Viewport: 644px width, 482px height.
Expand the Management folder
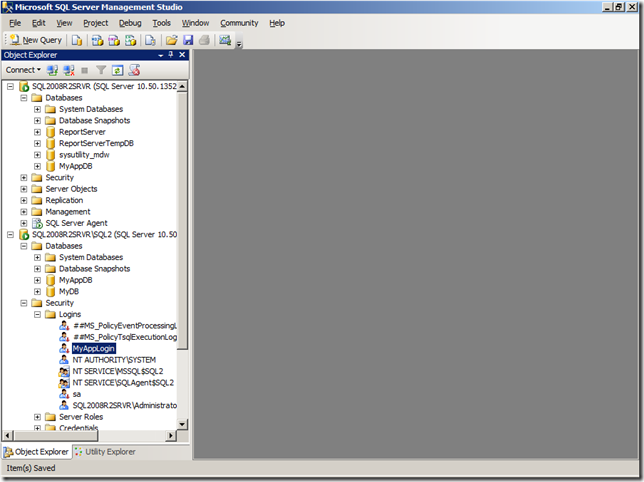click(x=24, y=212)
